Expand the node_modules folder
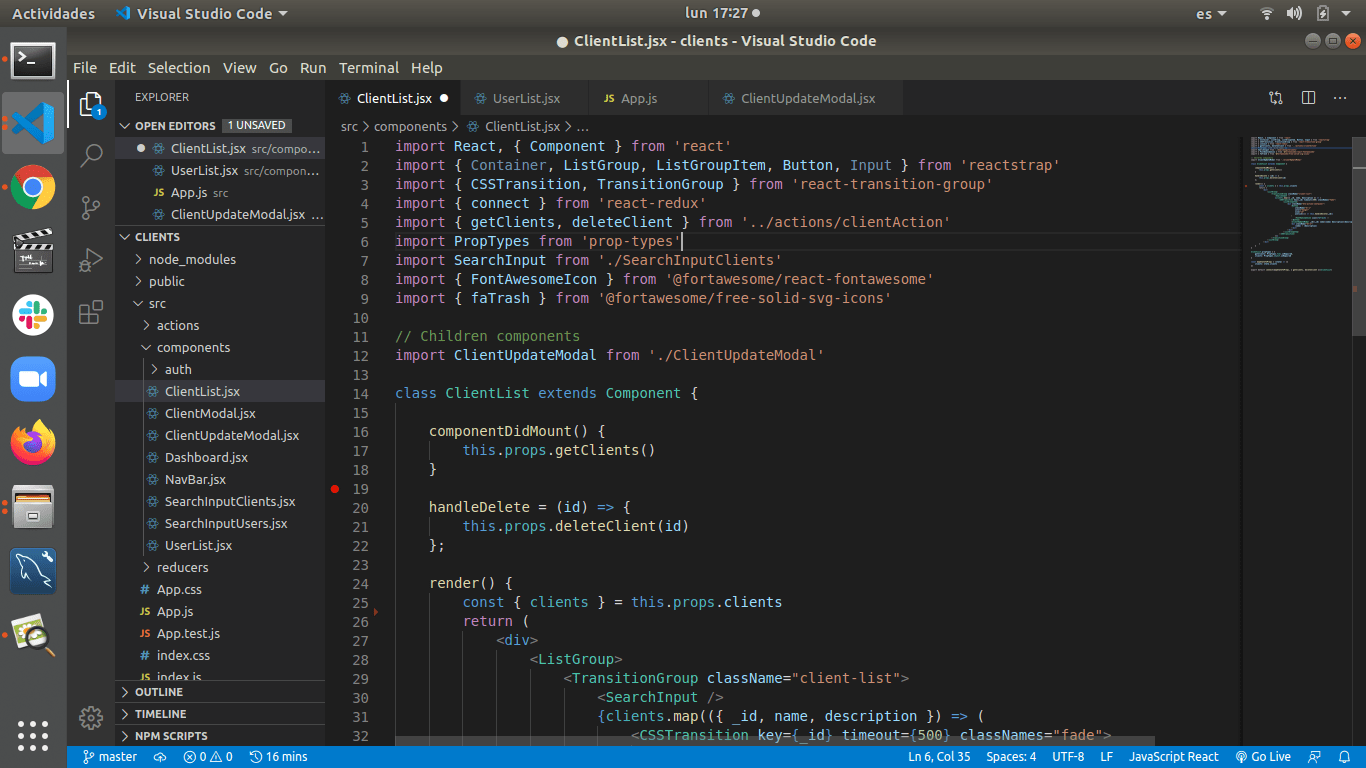This screenshot has height=768, width=1366. tap(192, 259)
